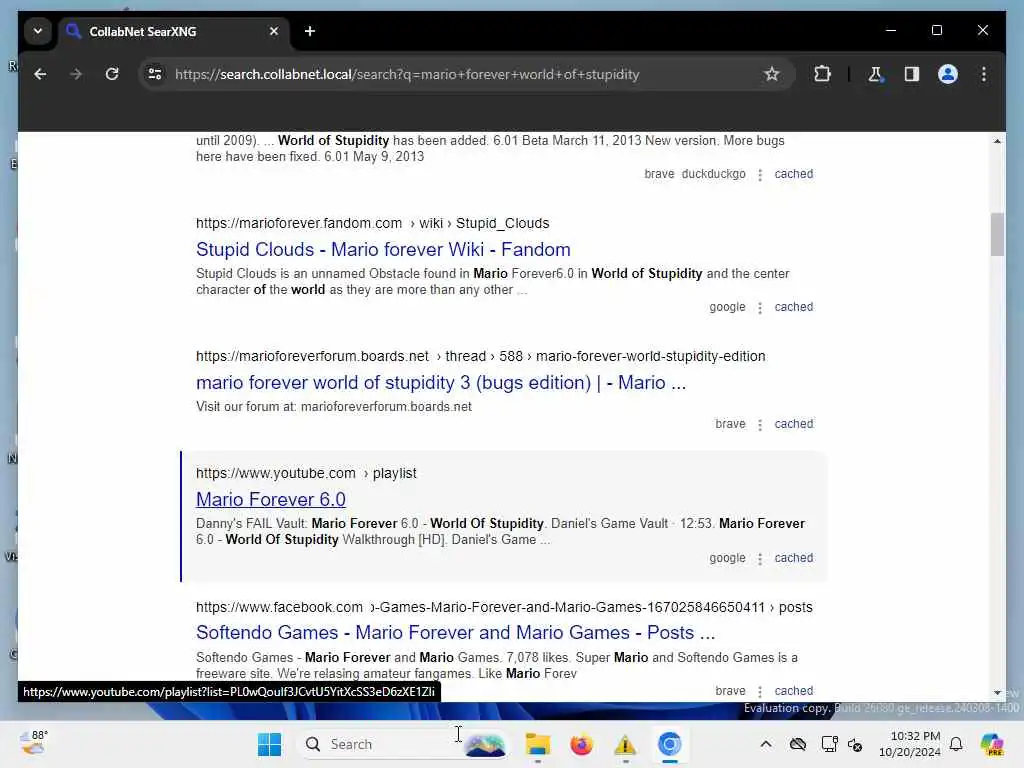Open the clock showing 10:32 PM
The height and width of the screenshot is (768, 1024).
(910, 744)
